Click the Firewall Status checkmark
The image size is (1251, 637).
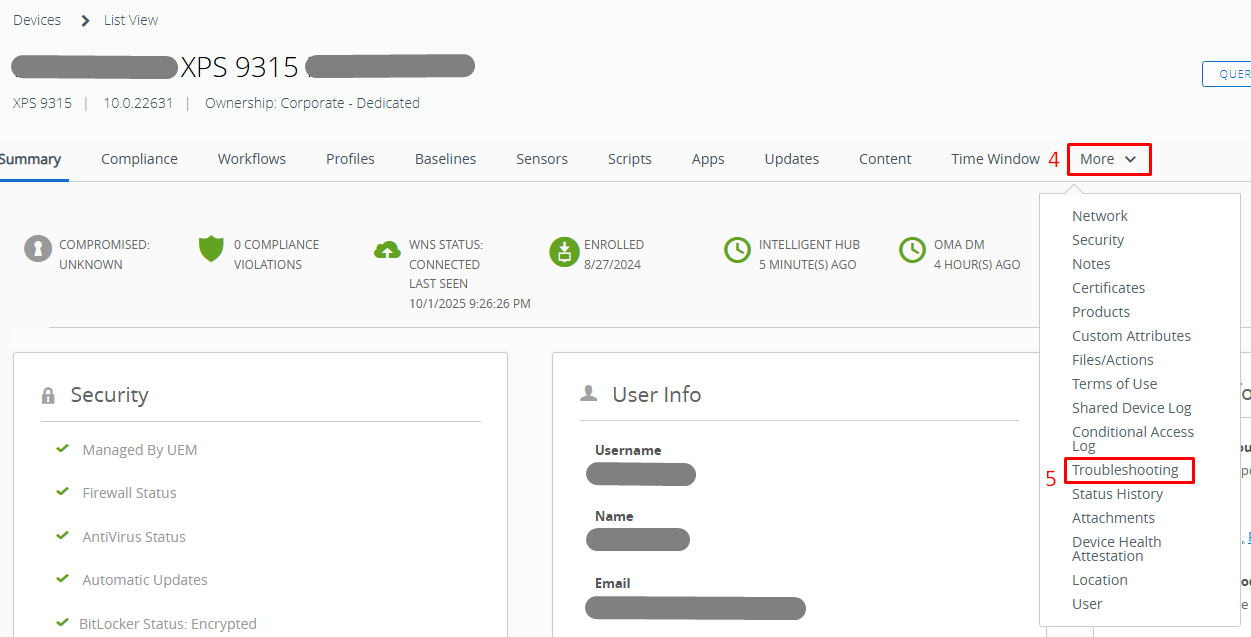tap(62, 492)
